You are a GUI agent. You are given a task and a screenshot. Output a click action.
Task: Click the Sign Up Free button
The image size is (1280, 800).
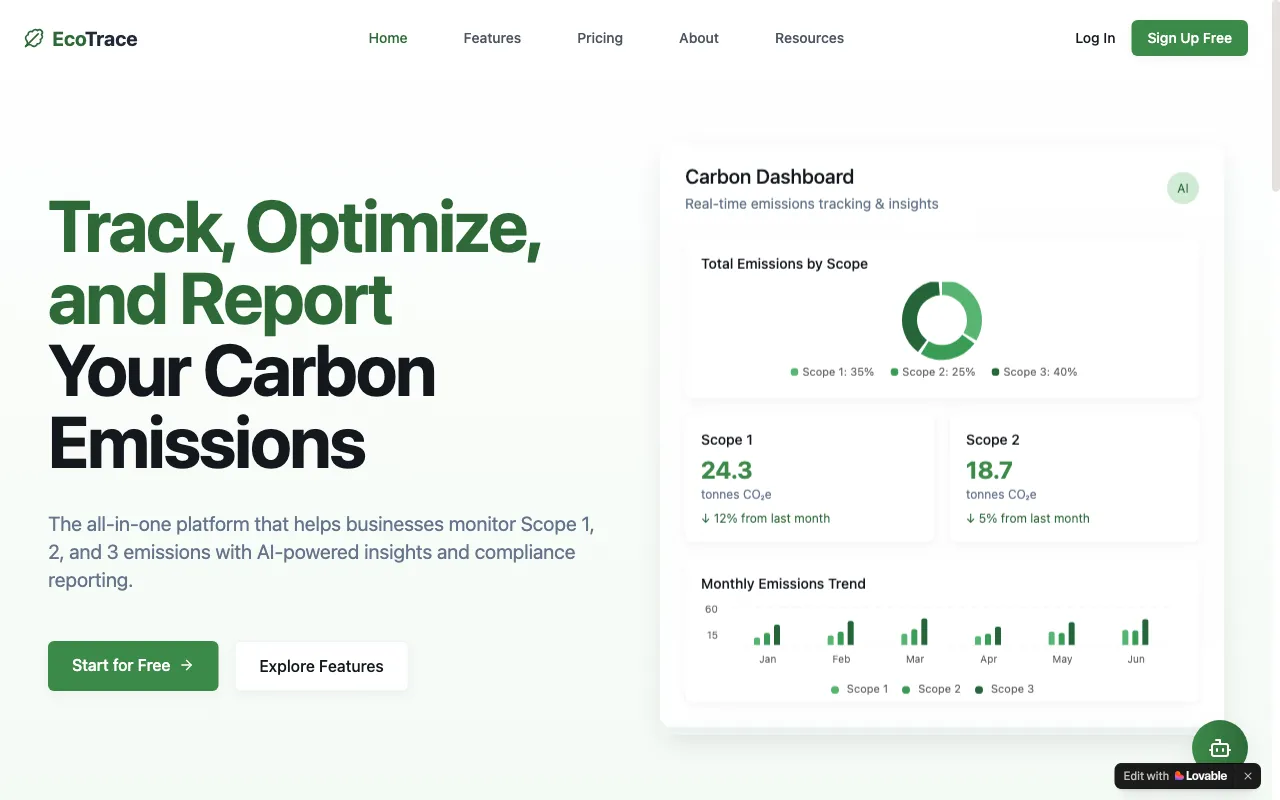tap(1189, 38)
